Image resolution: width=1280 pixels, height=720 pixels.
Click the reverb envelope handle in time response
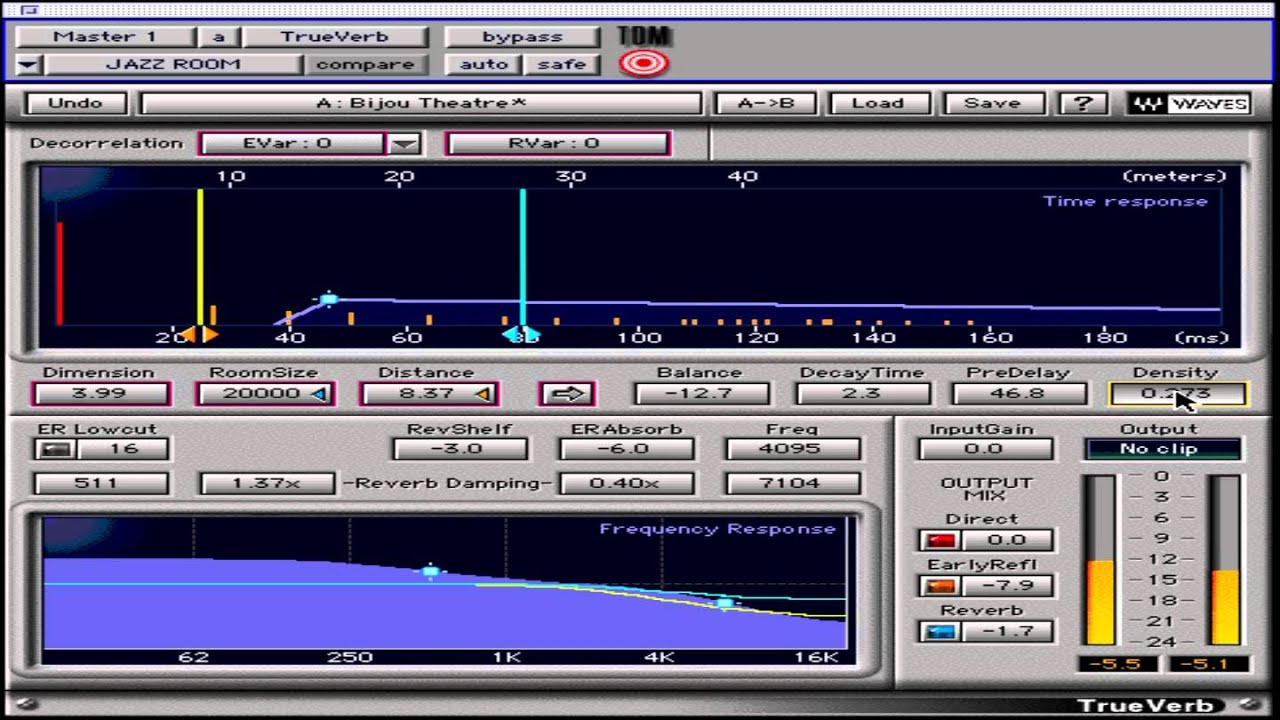pyautogui.click(x=329, y=299)
